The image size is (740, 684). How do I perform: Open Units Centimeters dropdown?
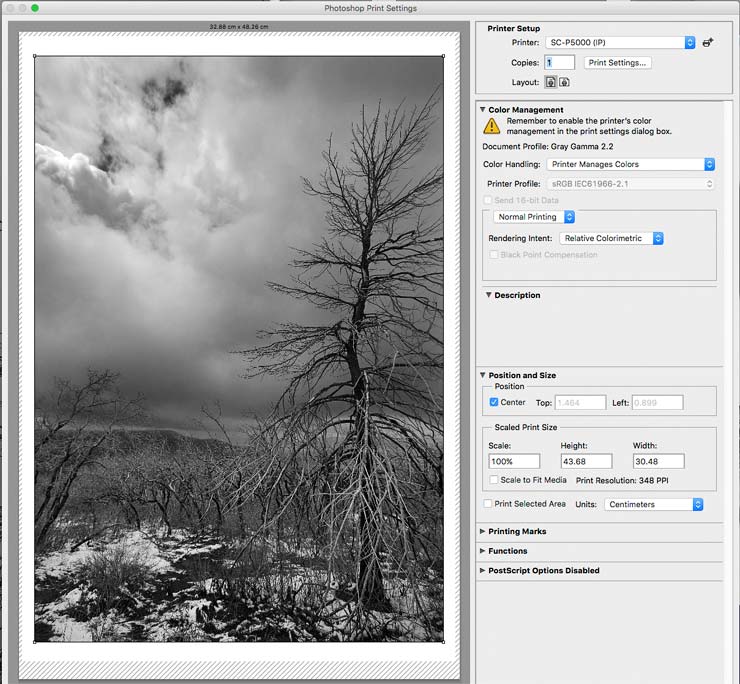654,504
